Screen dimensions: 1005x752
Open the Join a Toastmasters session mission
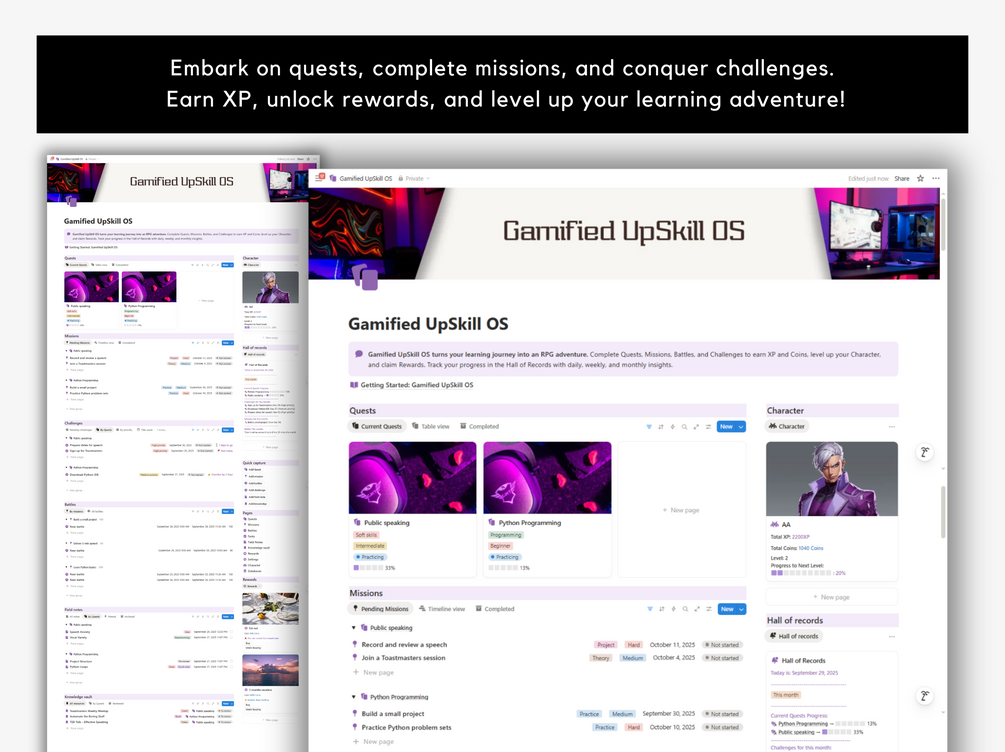(403, 658)
